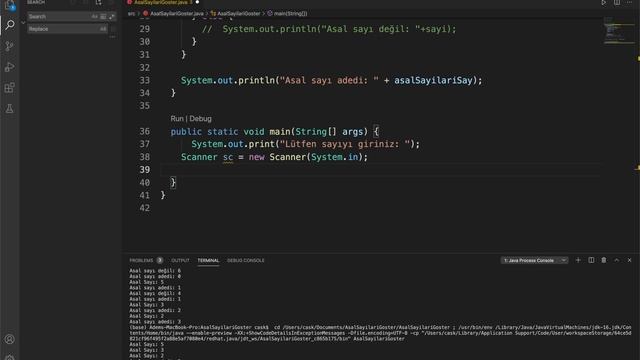Screen dimensions: 640x360
Task: Toggle Use Regular Expression in search
Action: tap(111, 16)
